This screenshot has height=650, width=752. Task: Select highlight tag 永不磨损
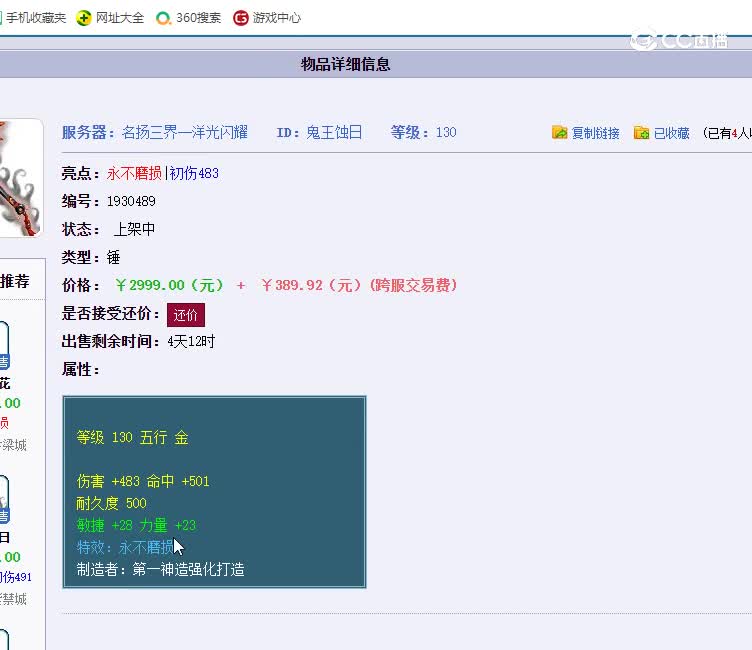(x=134, y=173)
